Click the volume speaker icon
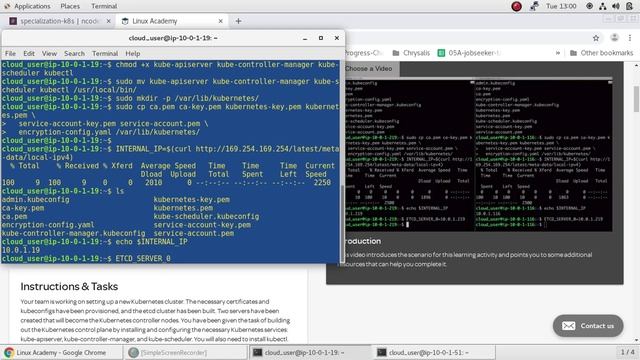Image resolution: width=640 pixels, height=360 pixels. click(x=616, y=6)
